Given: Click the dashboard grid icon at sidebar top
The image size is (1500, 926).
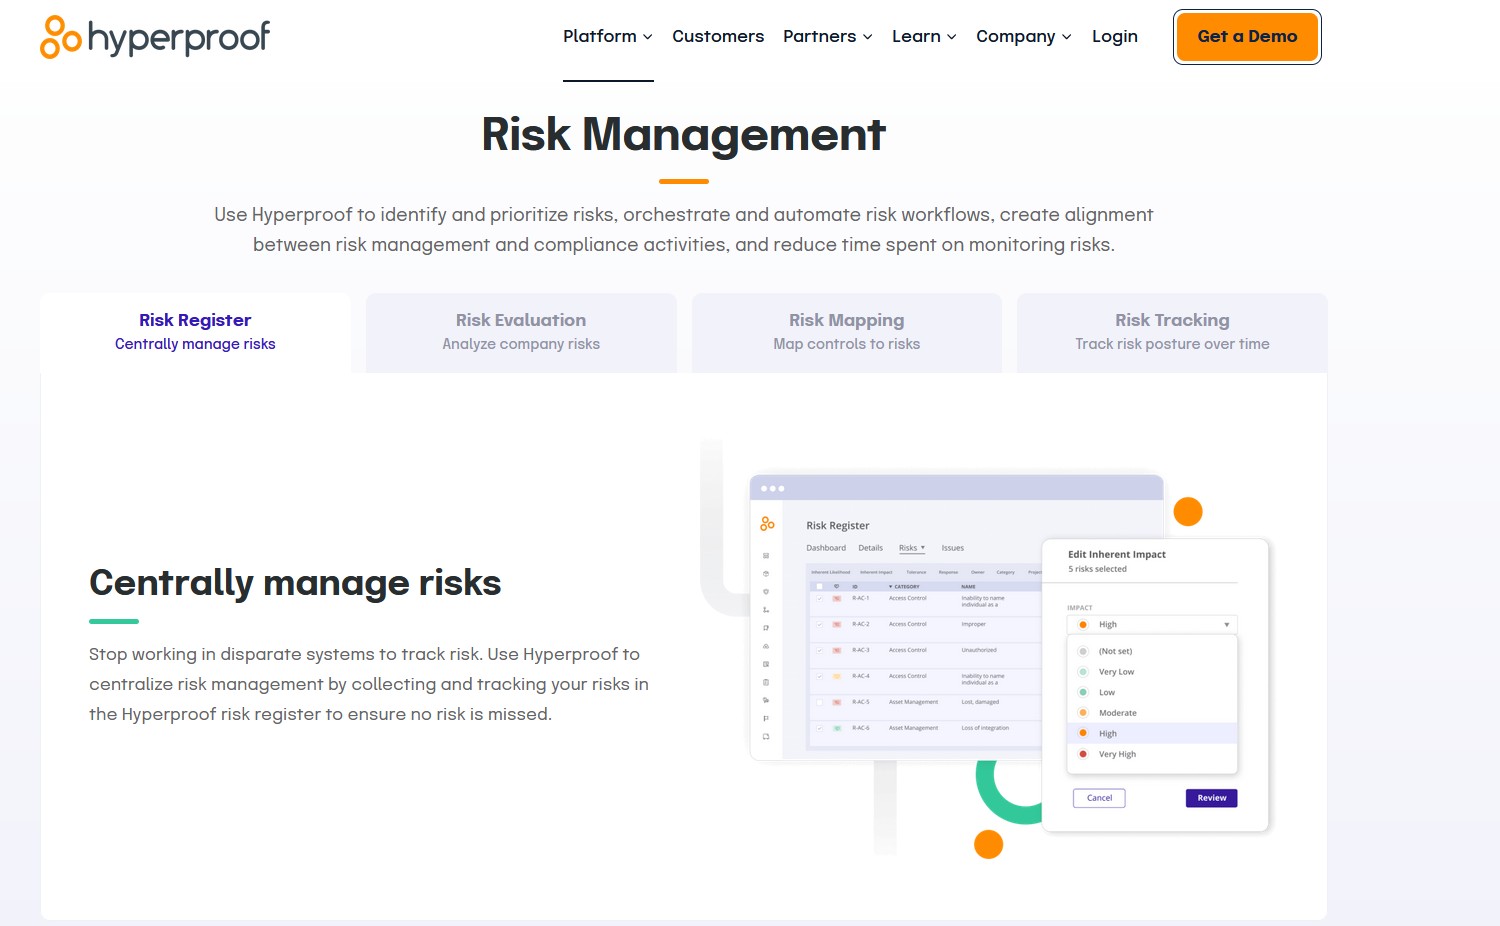Looking at the screenshot, I should click(765, 554).
